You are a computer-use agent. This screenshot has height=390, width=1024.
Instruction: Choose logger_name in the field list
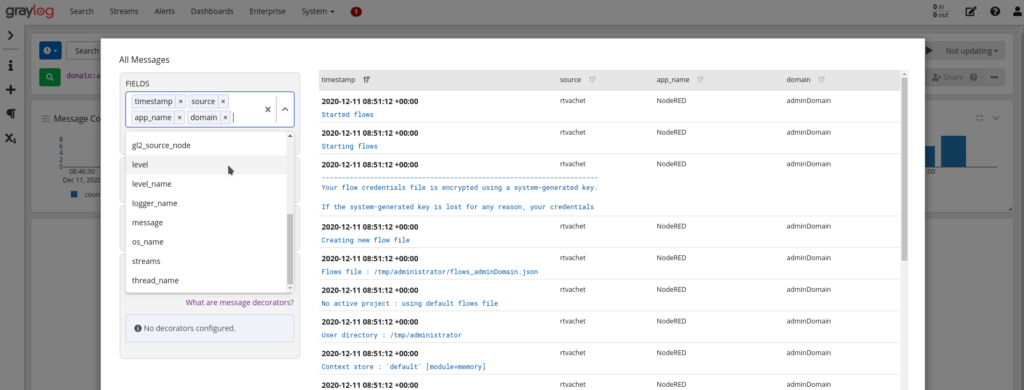coord(206,203)
